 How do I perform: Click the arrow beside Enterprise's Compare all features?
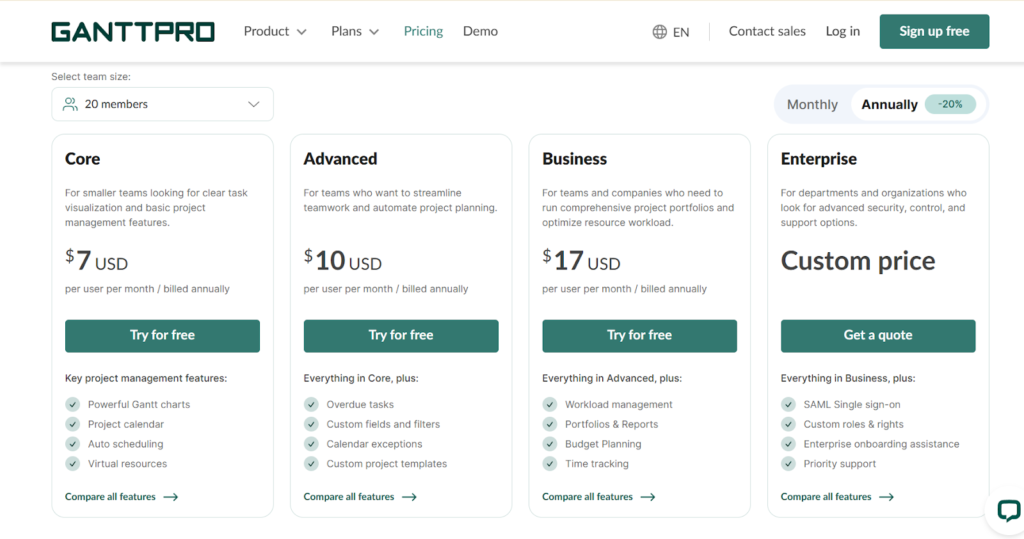pos(886,497)
